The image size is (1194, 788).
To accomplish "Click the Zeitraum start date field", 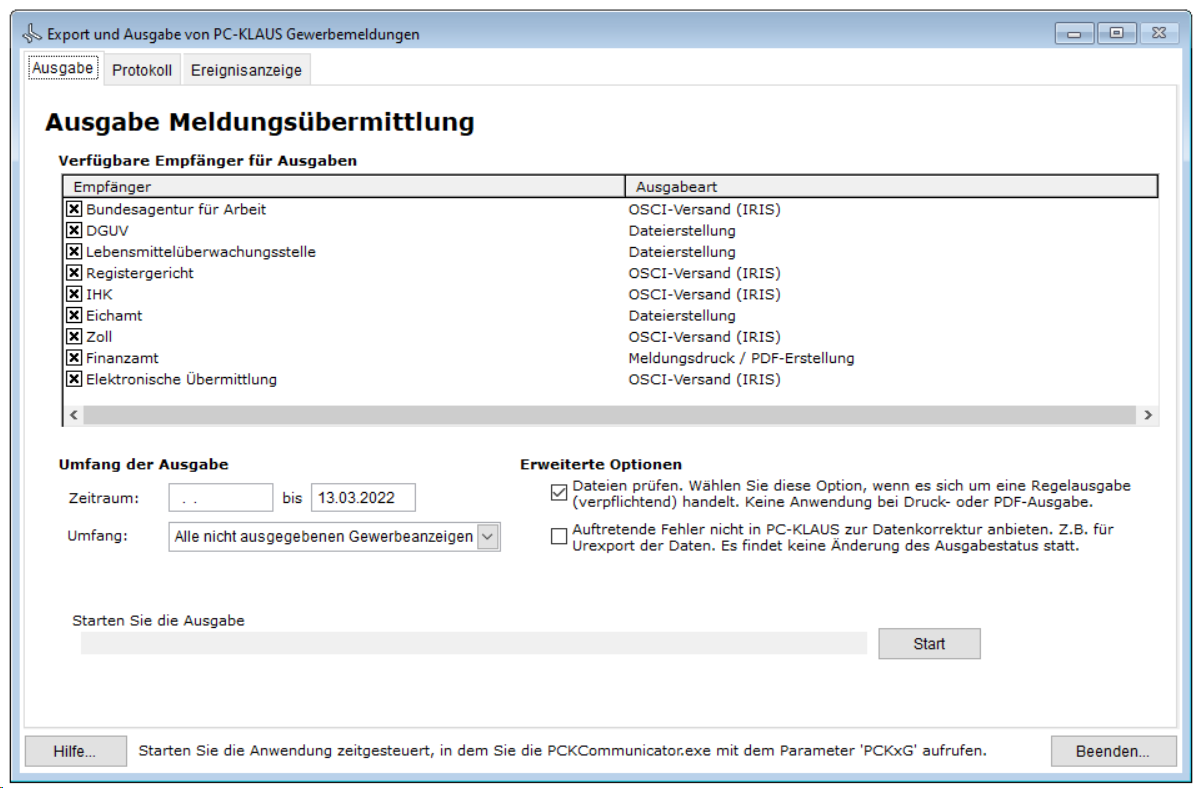I will coord(220,498).
